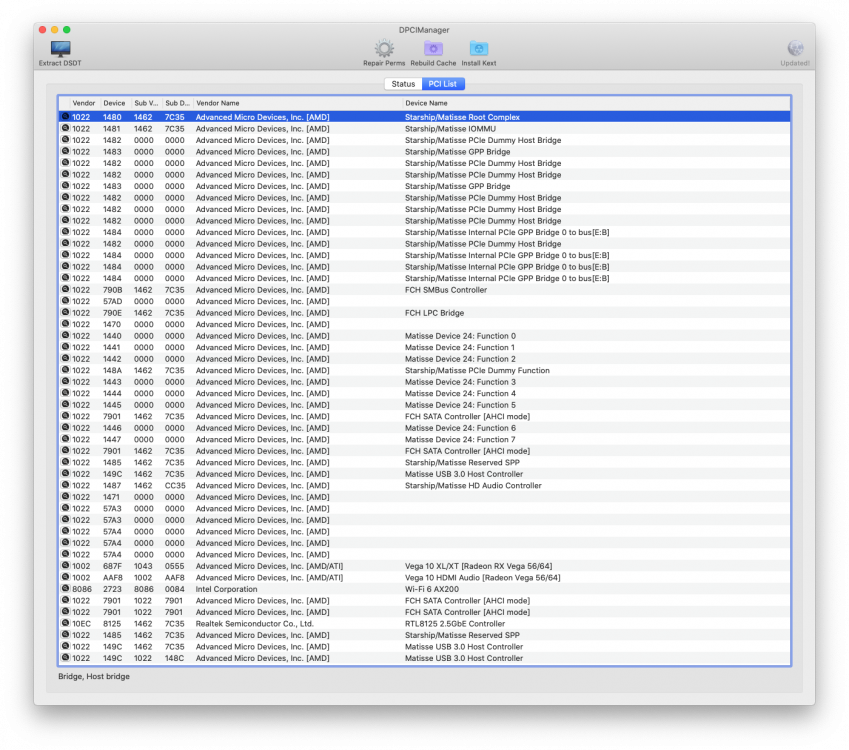The height and width of the screenshot is (750, 849).
Task: Click device ID 790E cell
Action: pos(113,313)
